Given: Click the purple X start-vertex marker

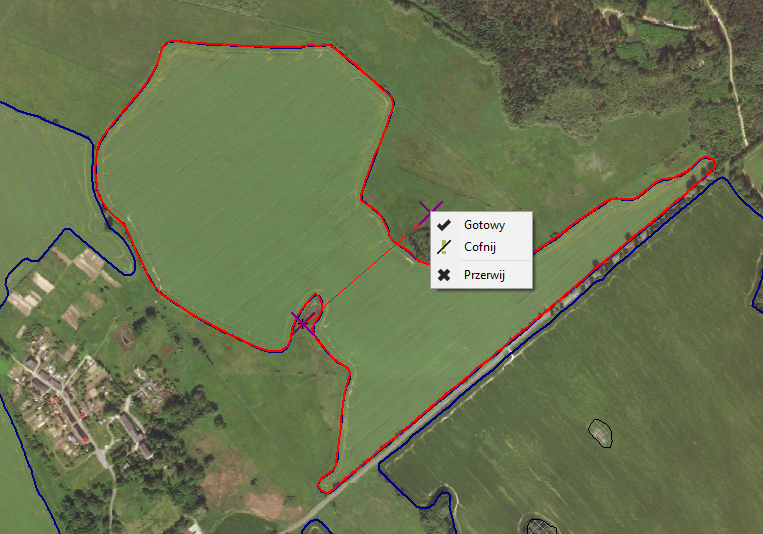Looking at the screenshot, I should click(303, 323).
